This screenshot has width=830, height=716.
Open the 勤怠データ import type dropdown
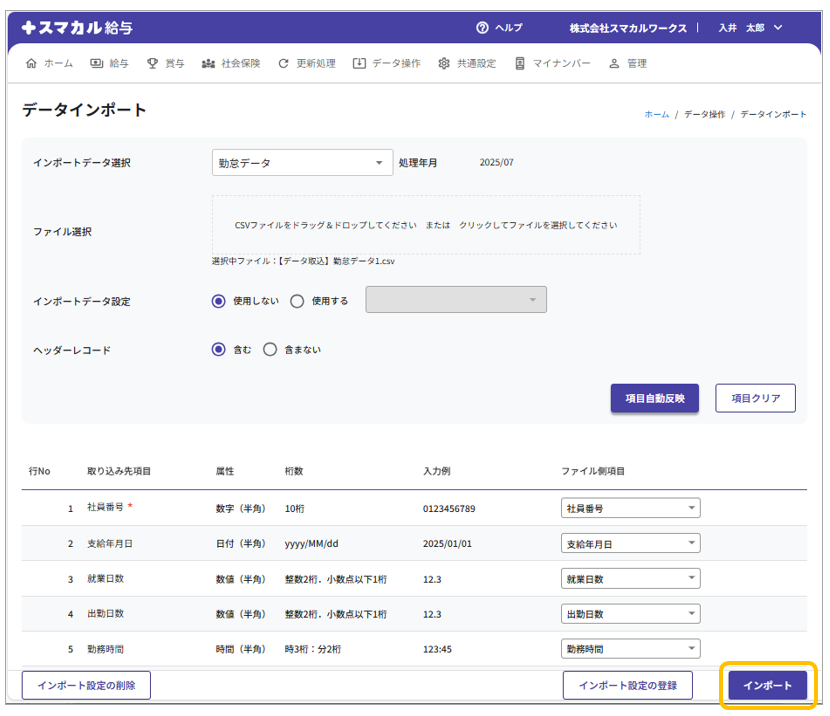click(302, 163)
